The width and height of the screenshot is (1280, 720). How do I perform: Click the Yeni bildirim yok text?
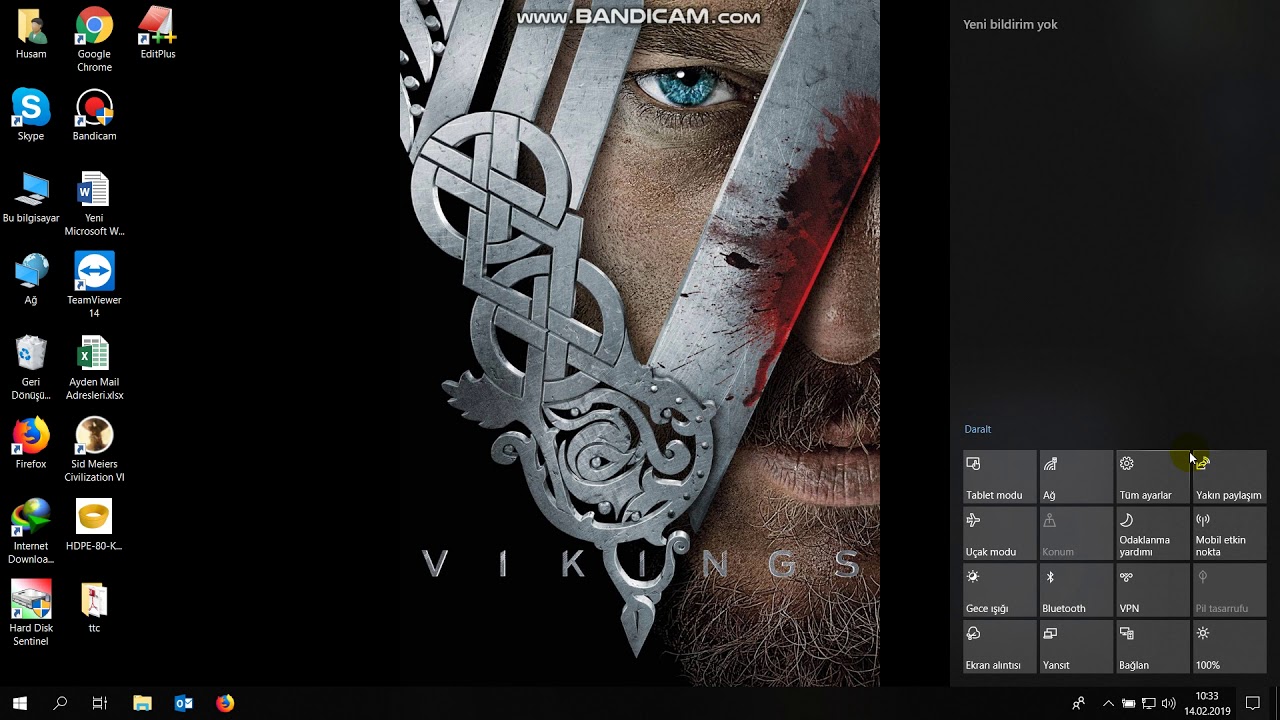1010,25
